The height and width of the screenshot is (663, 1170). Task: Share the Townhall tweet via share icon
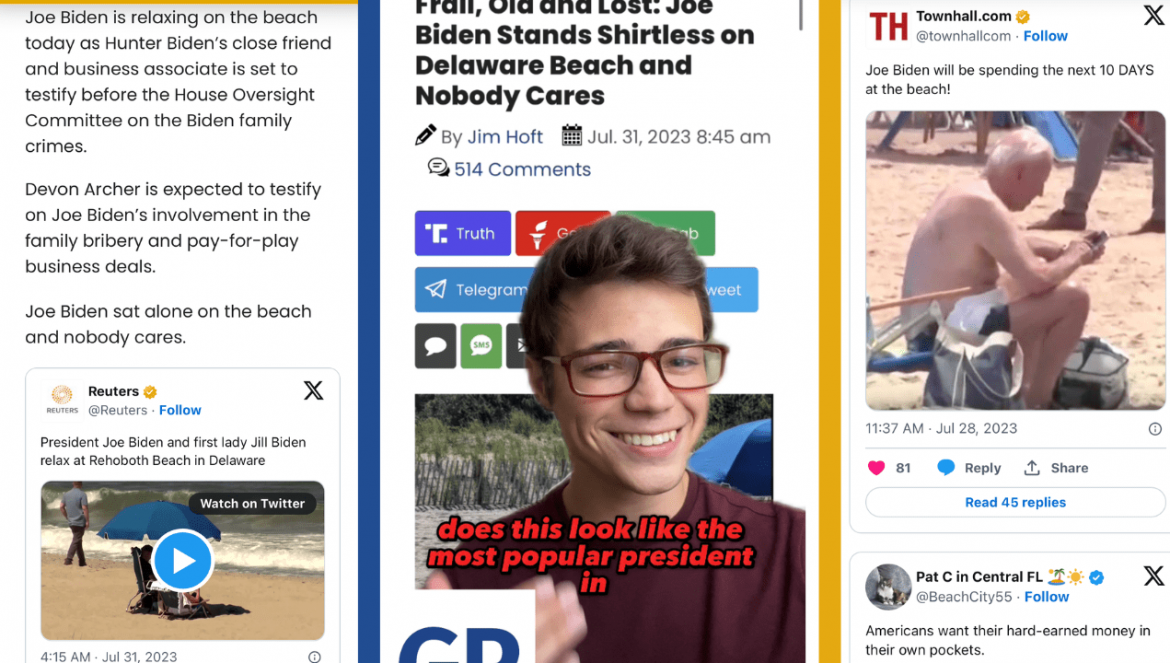tap(1032, 468)
